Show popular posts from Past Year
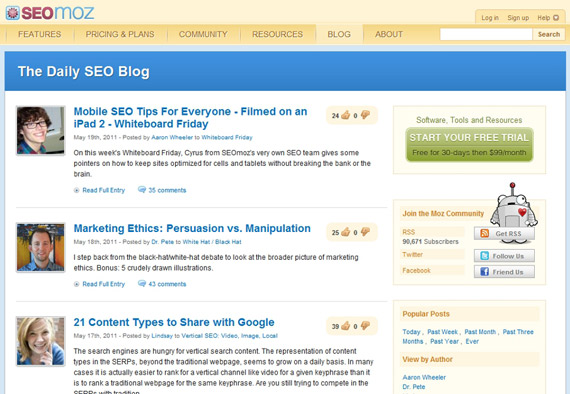This screenshot has width=570, height=394. click(x=444, y=341)
